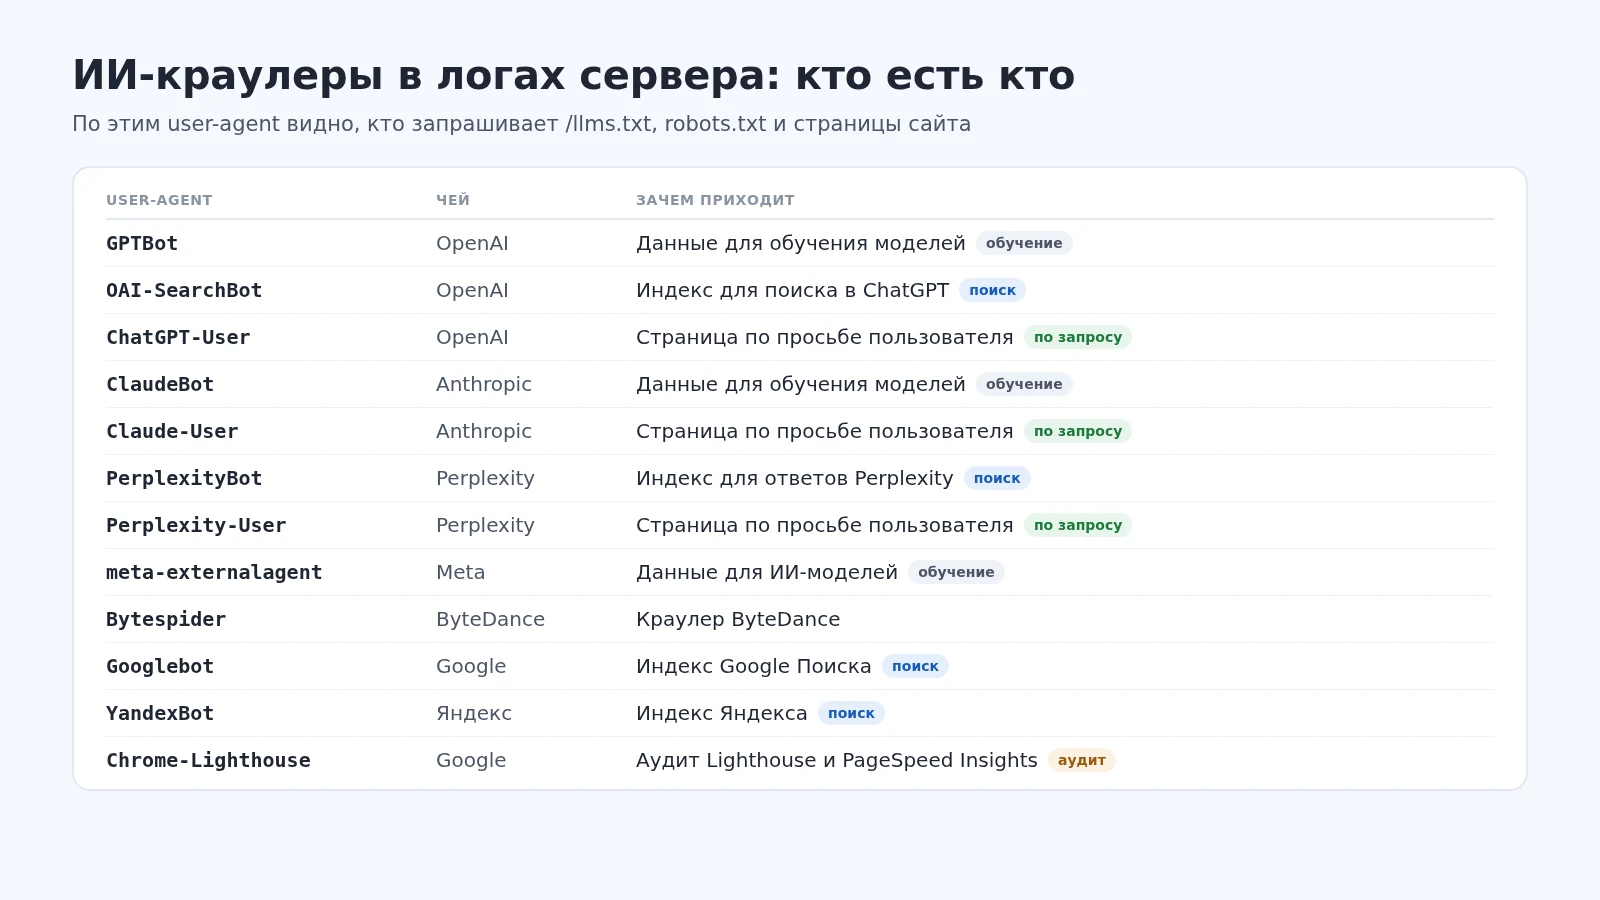Click "по запросу" badge in ChatGPT-User row
Viewport: 1600px width, 900px height.
point(1078,337)
